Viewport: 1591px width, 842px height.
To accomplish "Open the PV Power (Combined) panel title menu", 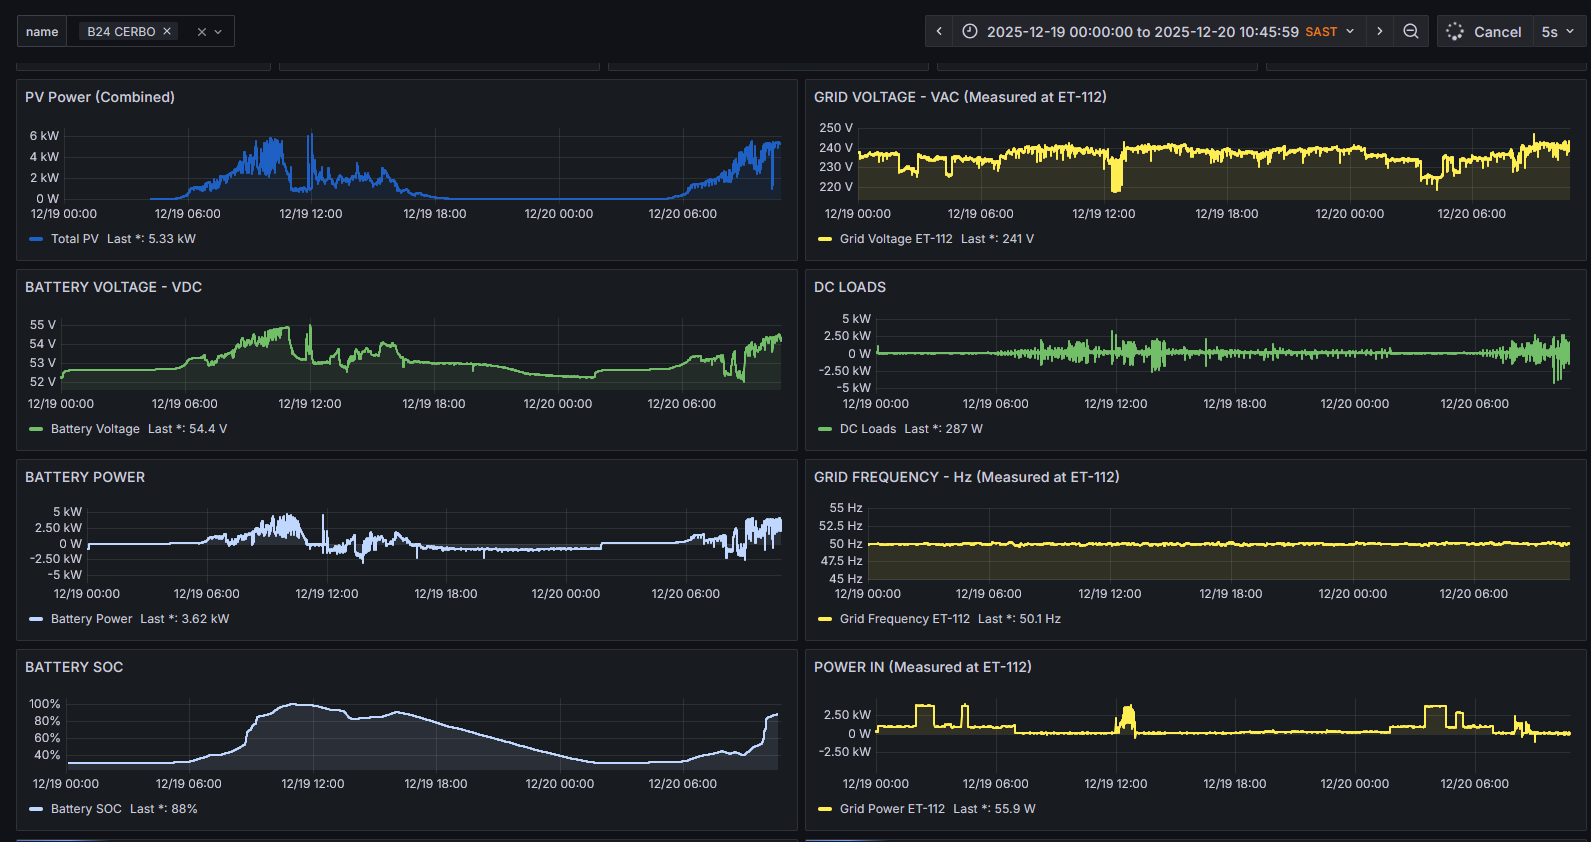I will (100, 97).
